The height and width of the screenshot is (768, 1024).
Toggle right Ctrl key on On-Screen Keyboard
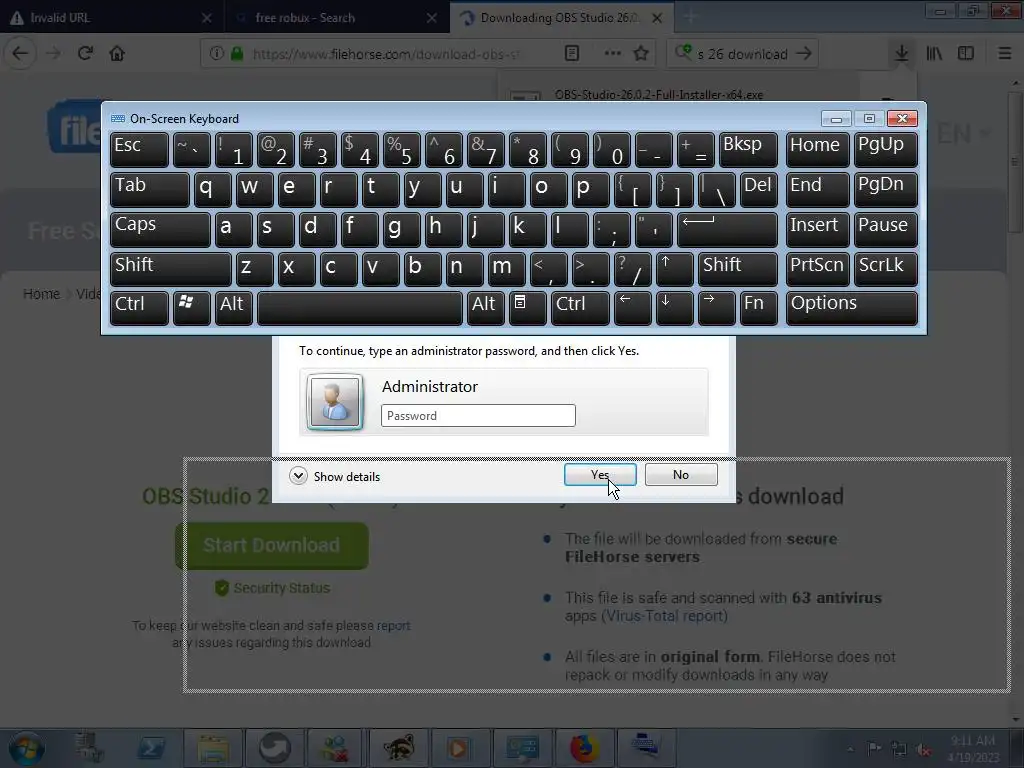click(580, 308)
